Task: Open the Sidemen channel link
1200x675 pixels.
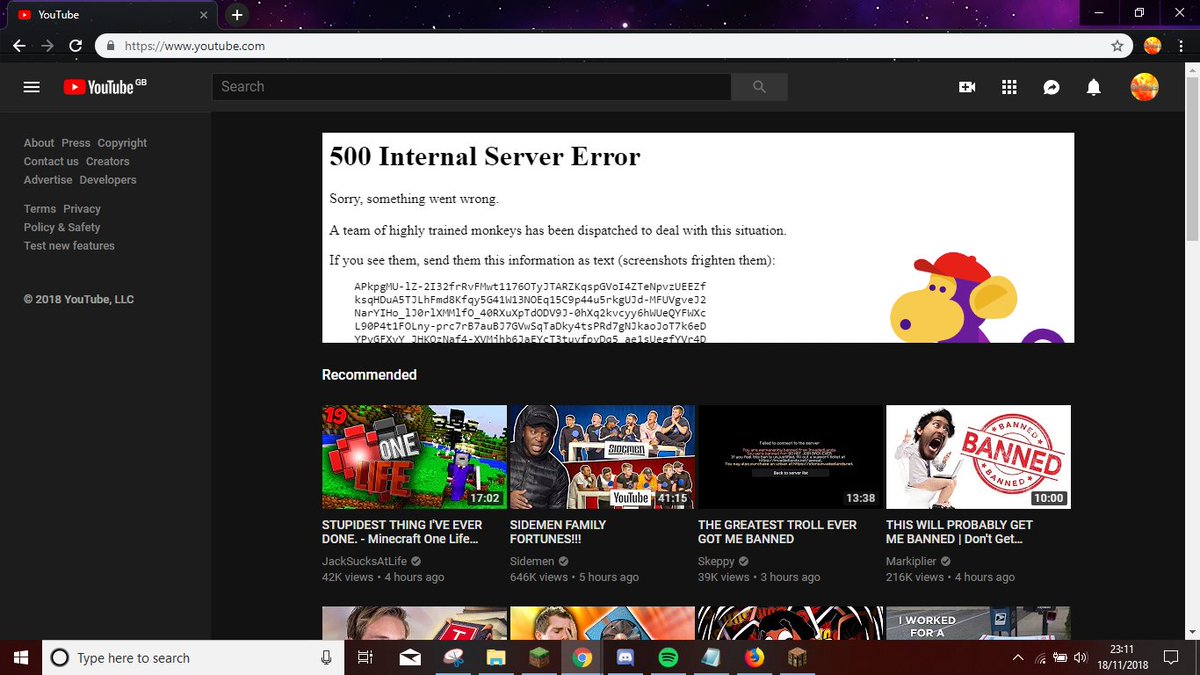Action: click(x=532, y=562)
